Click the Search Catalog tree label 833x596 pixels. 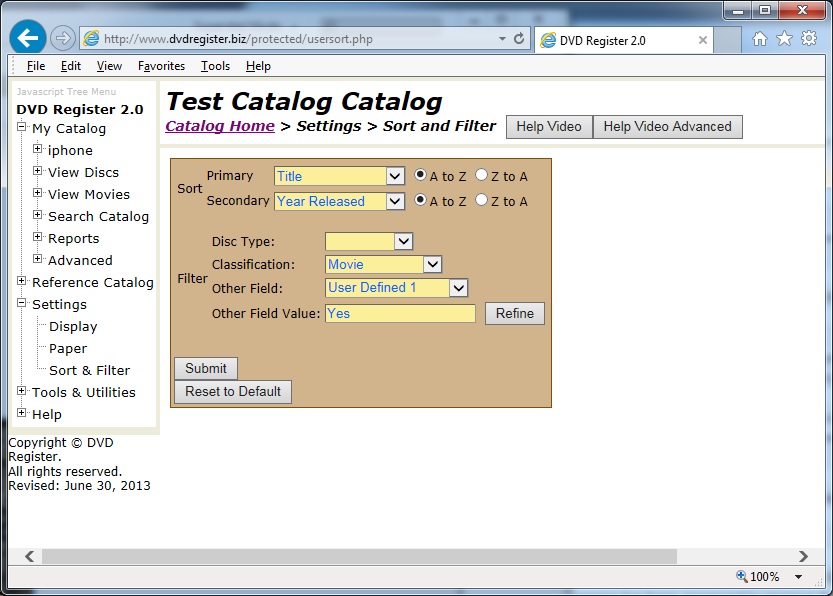(x=98, y=217)
